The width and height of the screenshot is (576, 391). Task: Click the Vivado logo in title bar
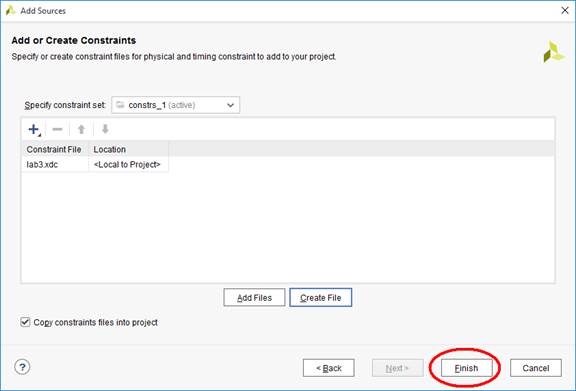[10, 10]
